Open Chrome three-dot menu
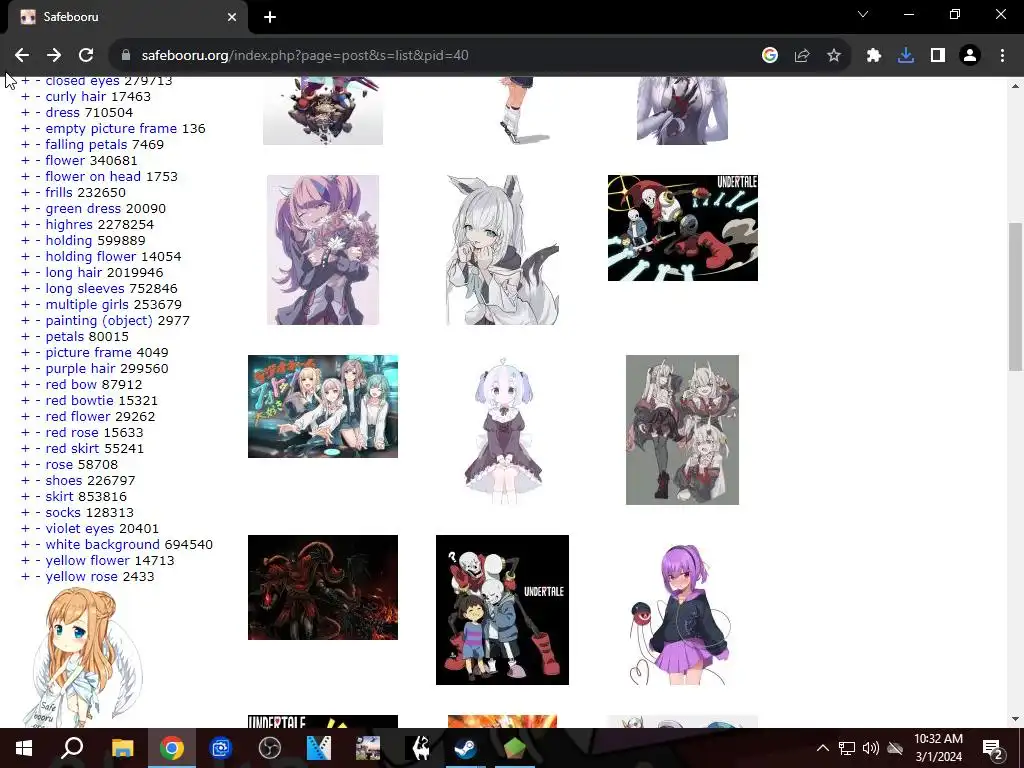 coord(1002,56)
